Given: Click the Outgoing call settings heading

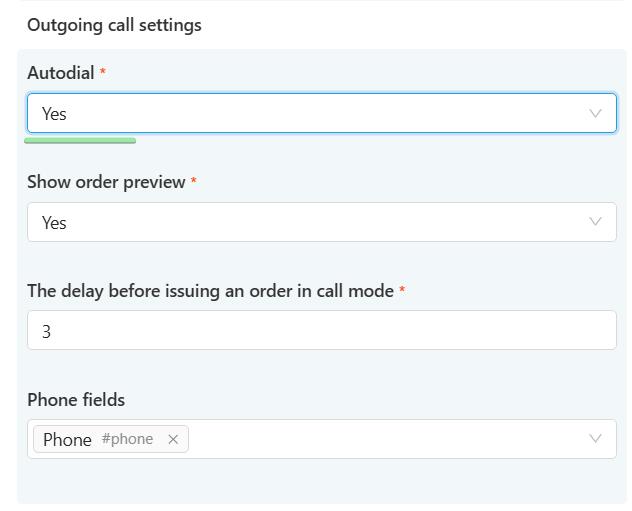Looking at the screenshot, I should (x=114, y=25).
